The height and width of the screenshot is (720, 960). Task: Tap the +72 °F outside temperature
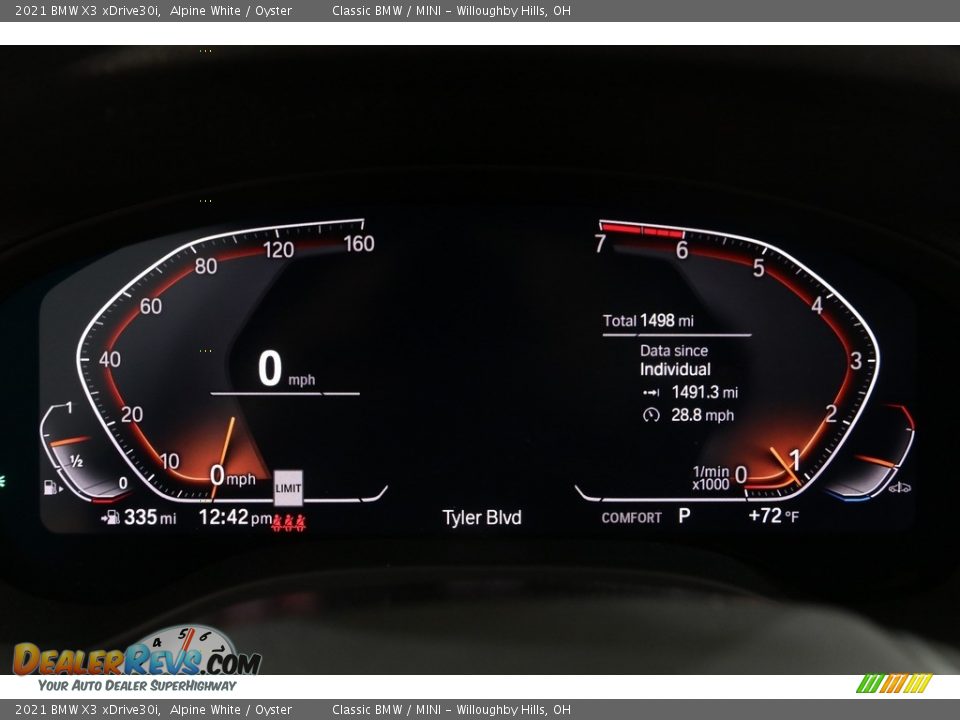pyautogui.click(x=774, y=516)
